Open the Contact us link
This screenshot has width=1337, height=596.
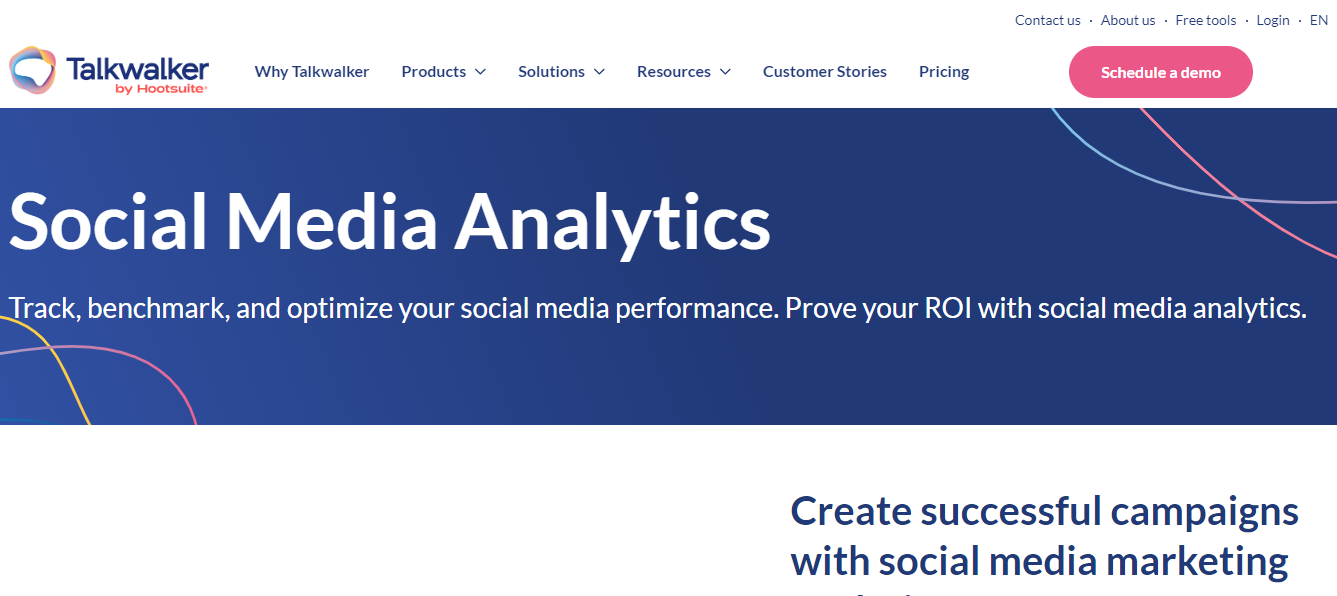click(1047, 20)
